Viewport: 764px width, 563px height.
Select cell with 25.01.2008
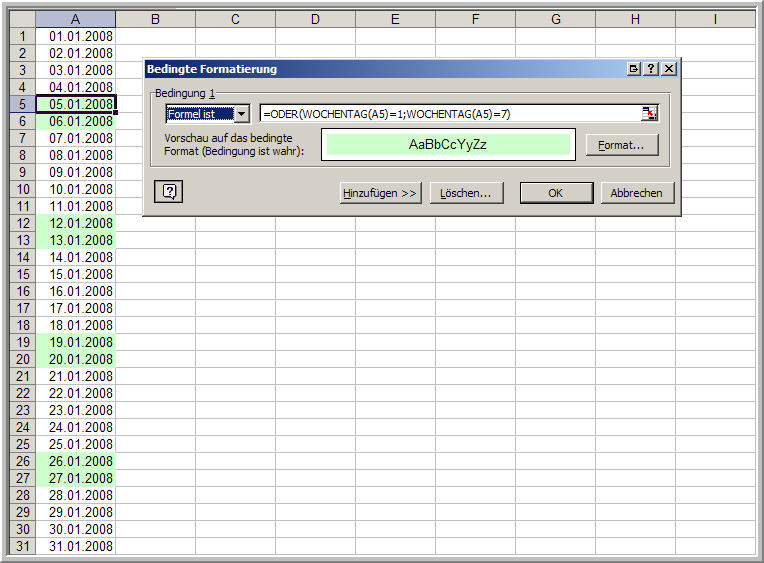pos(76,444)
